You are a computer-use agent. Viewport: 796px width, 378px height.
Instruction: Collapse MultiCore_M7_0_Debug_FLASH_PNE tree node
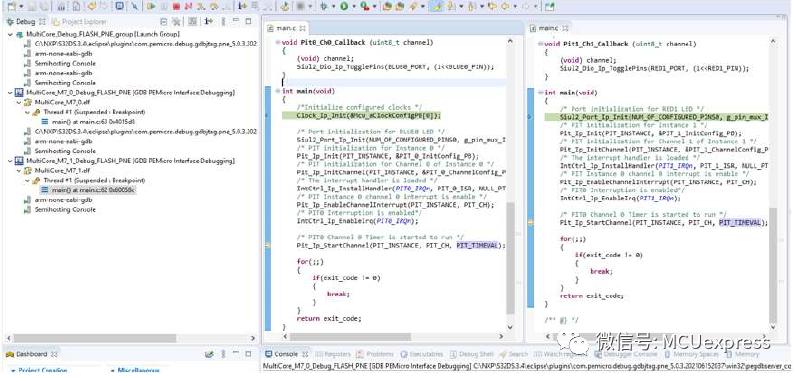pos(11,93)
